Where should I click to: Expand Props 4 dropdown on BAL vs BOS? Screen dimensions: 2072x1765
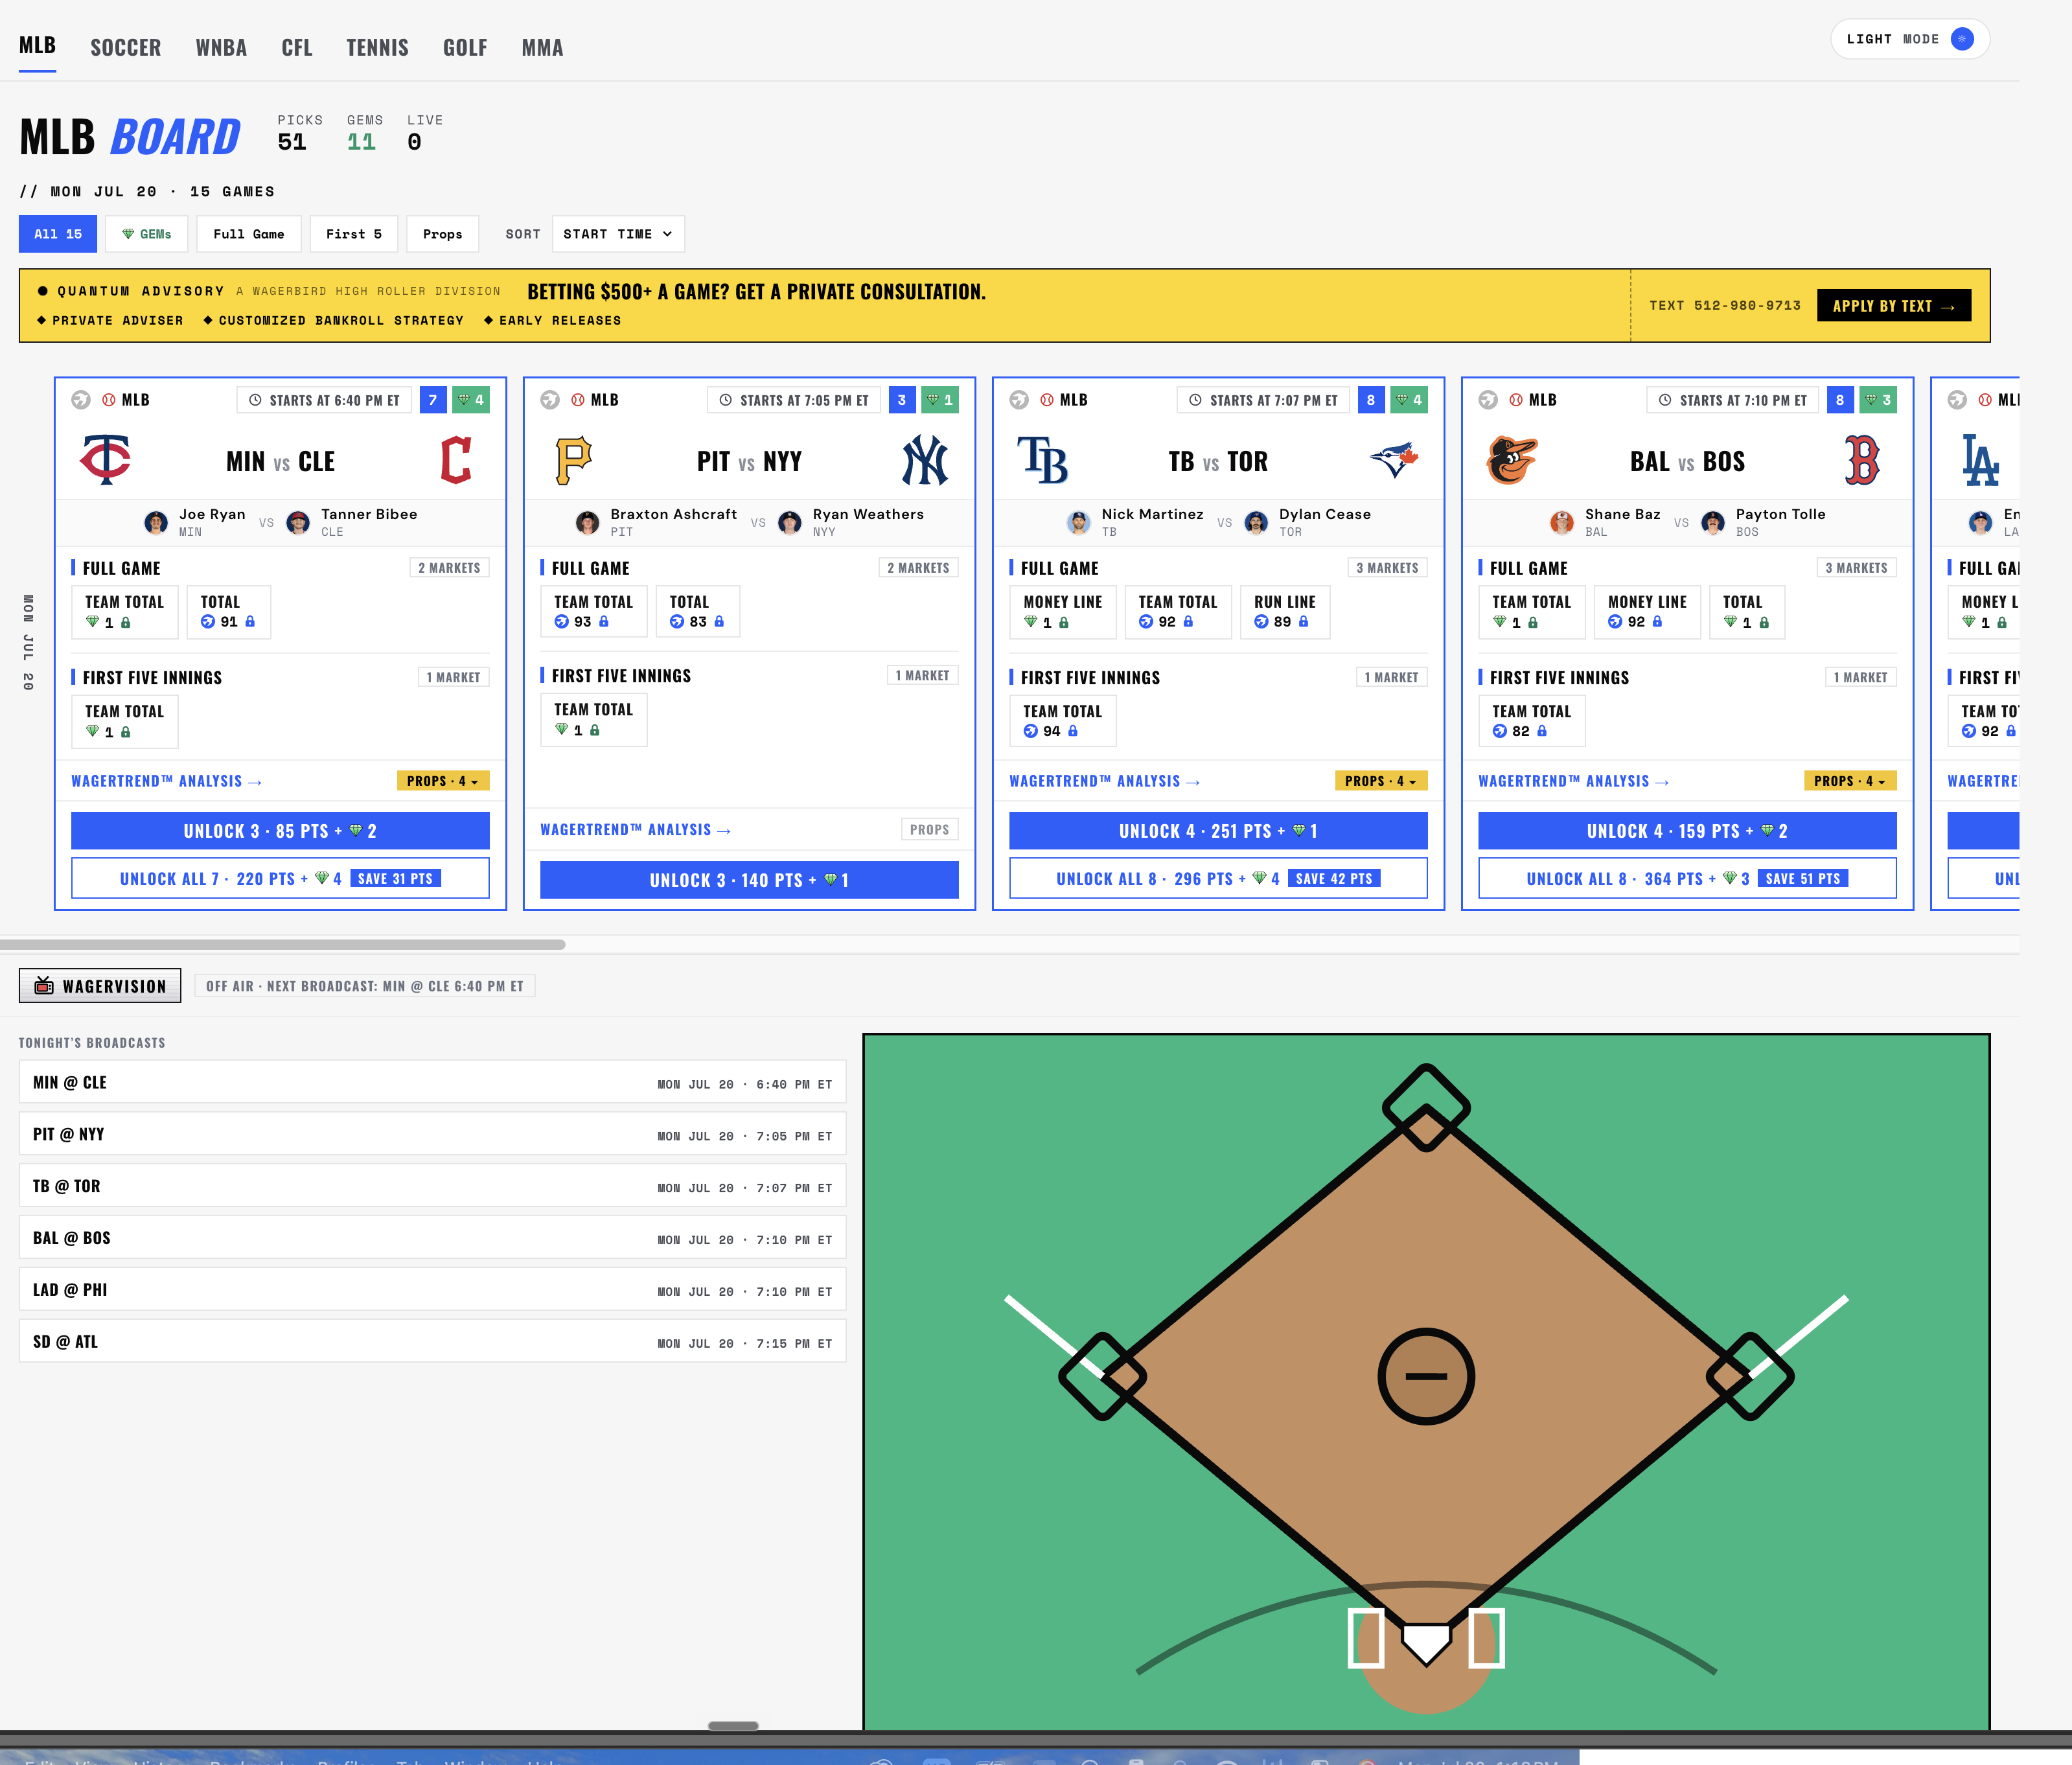tap(1850, 781)
